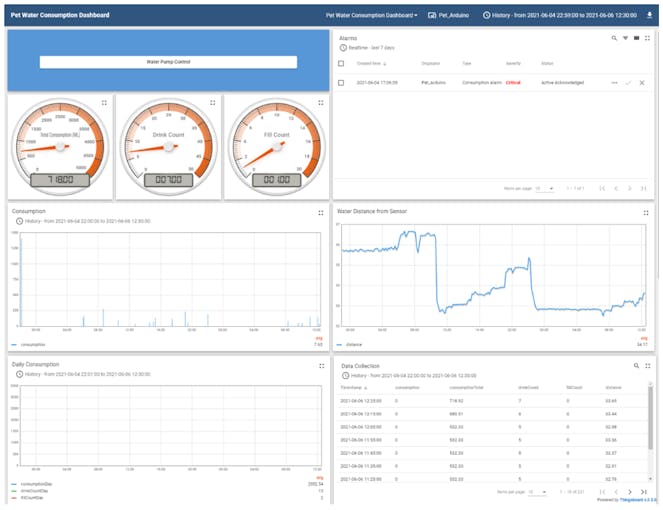Open the Alarms Realtime last 7 days timewindow

tap(367, 48)
